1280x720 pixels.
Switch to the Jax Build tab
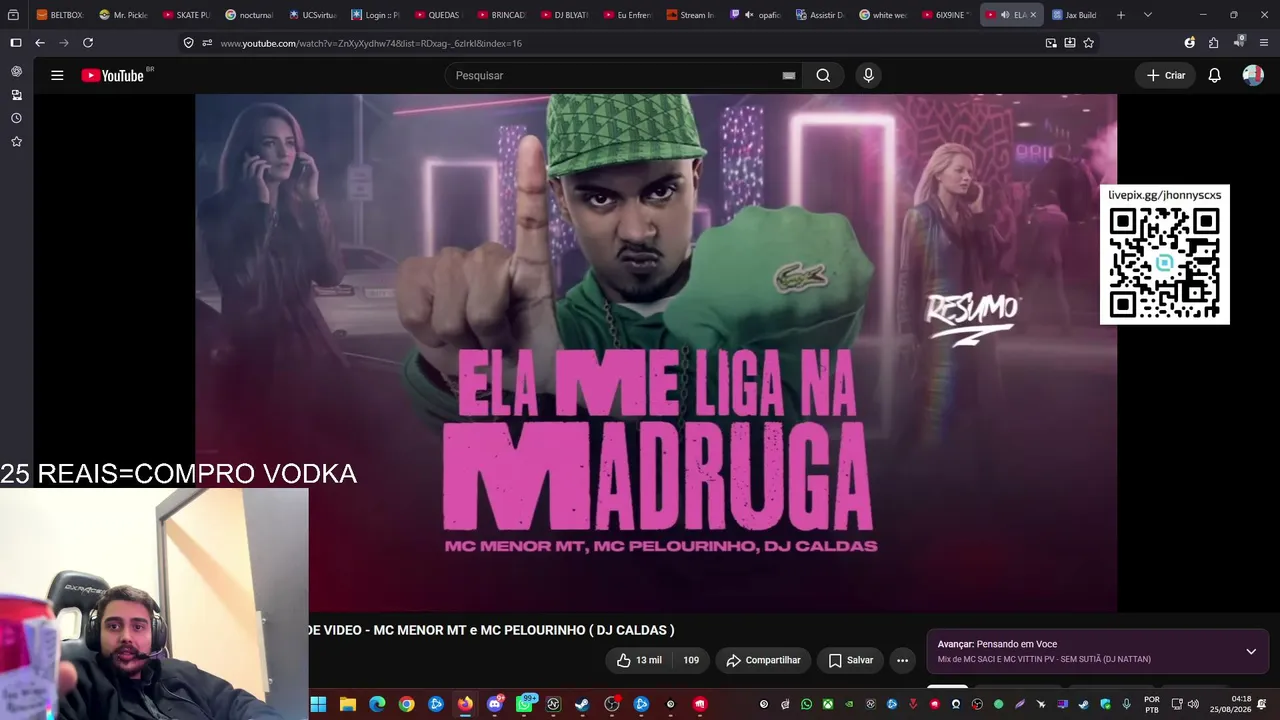[1075, 15]
